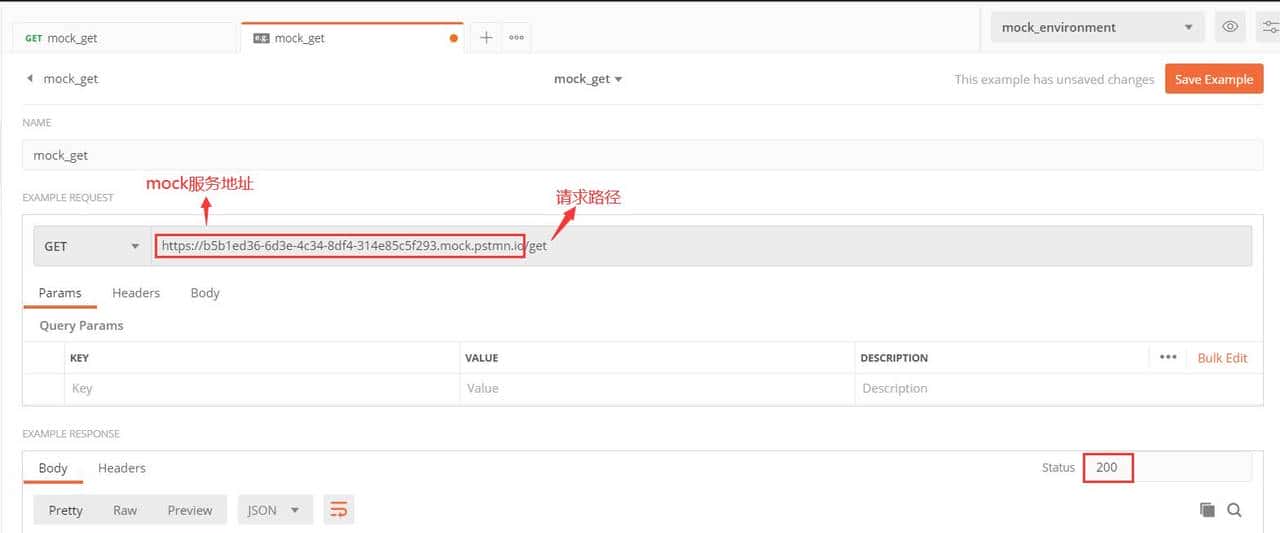
Task: Click the Bulk Edit link
Action: 1222,357
